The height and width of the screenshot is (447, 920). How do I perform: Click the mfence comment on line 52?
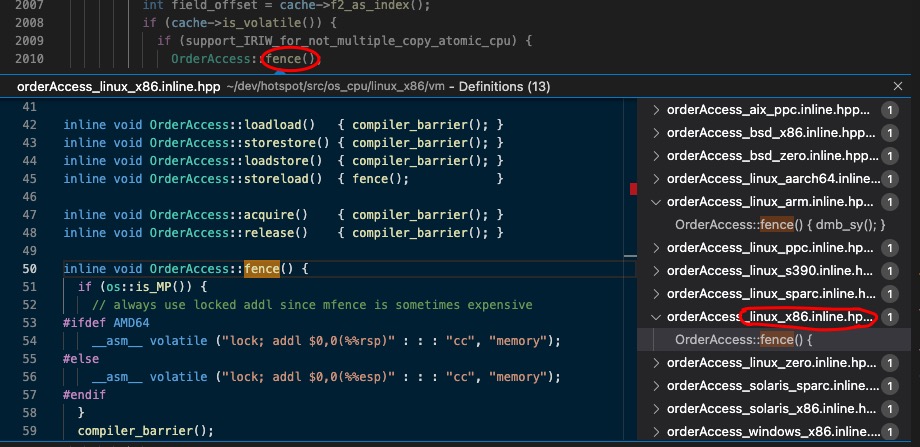312,305
